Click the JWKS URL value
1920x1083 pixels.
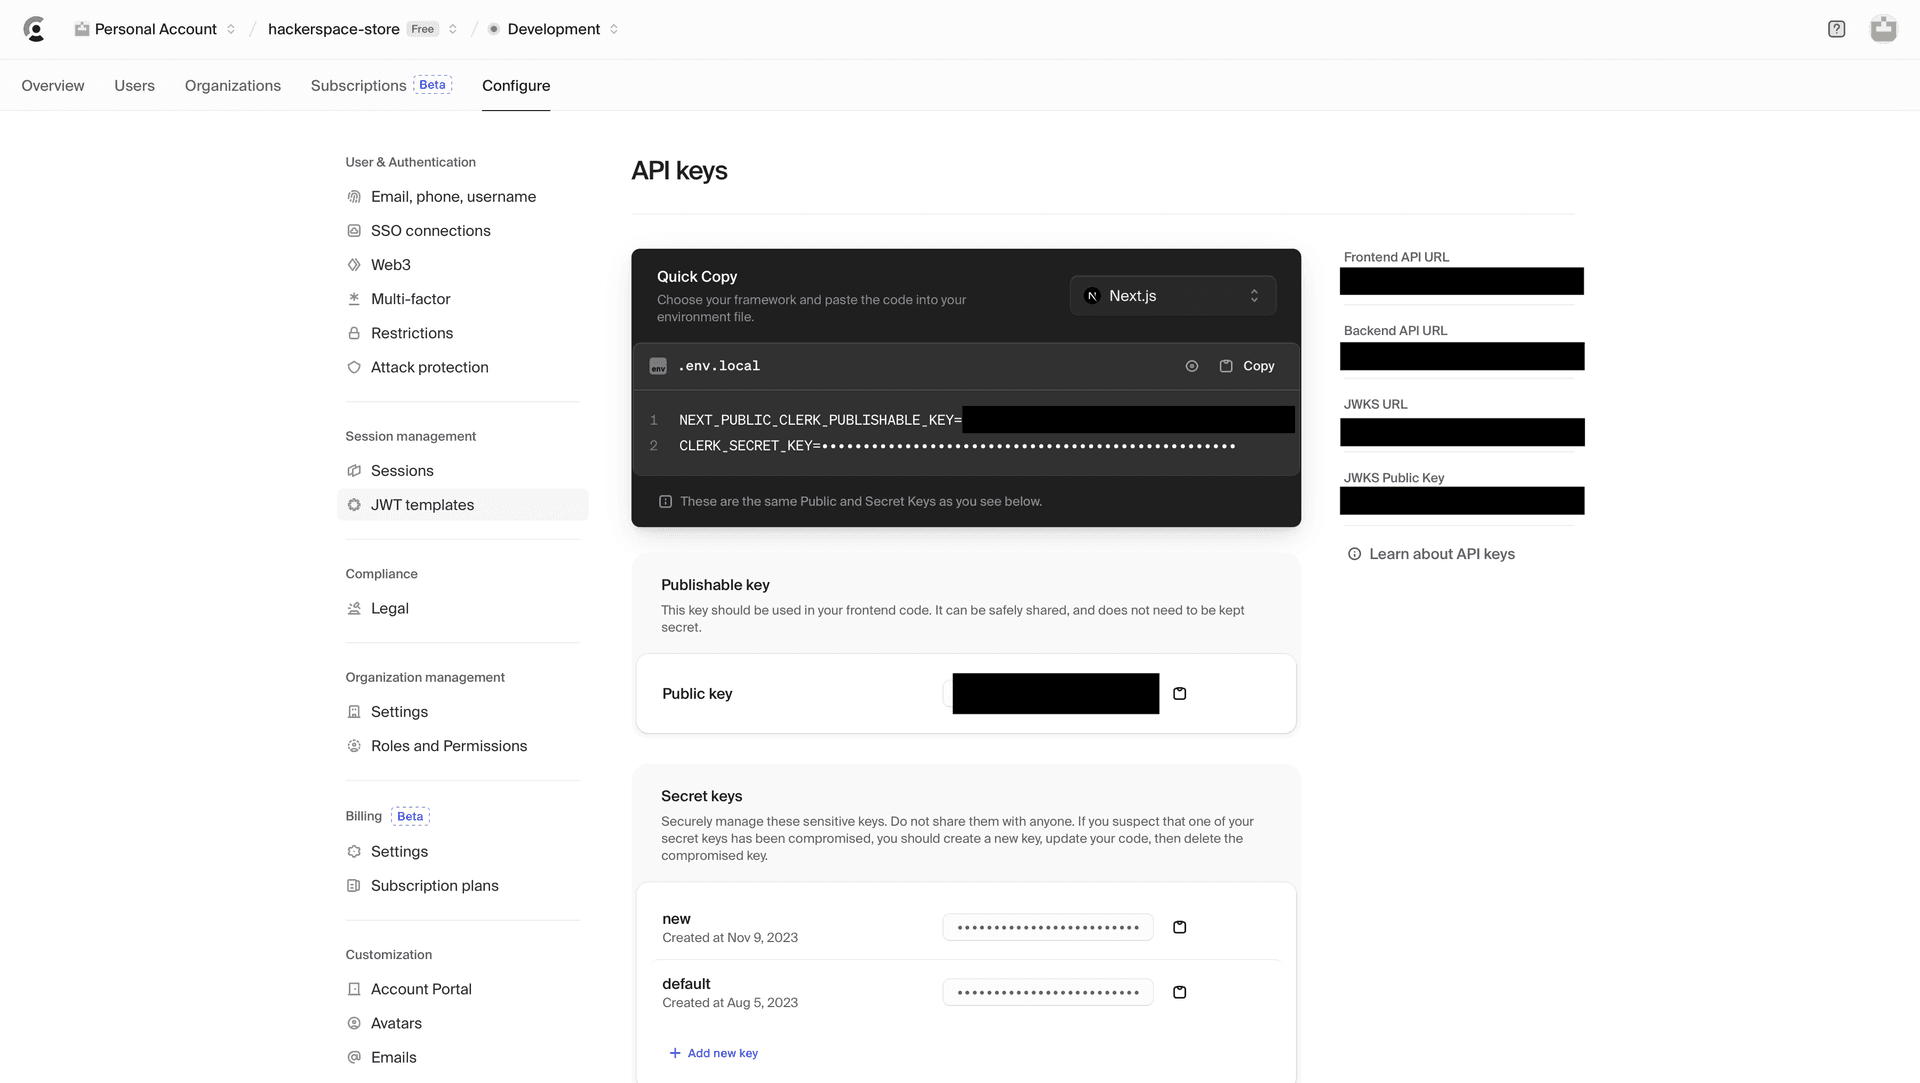(x=1462, y=432)
